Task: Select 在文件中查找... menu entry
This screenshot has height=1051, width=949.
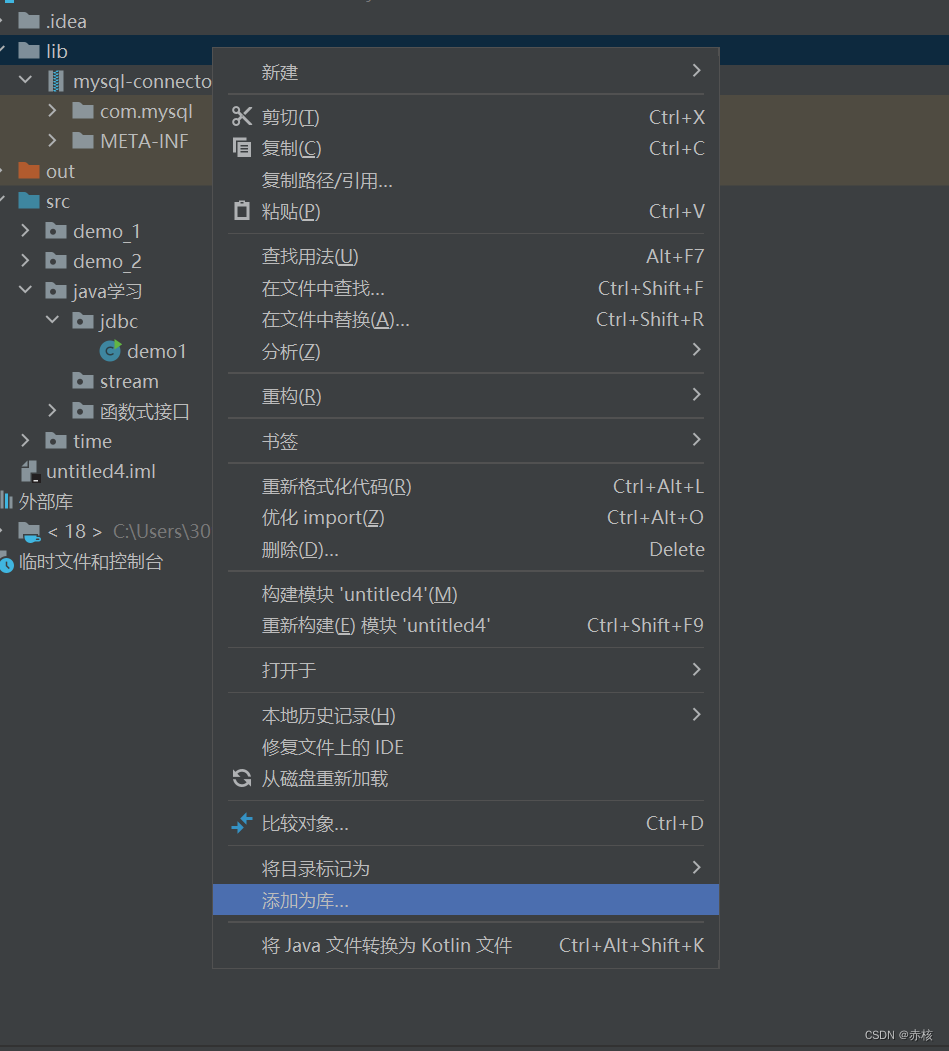Action: pos(466,288)
